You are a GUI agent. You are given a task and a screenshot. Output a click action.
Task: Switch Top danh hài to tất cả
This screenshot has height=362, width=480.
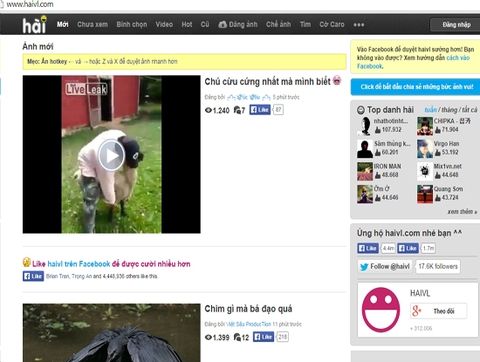pos(469,110)
